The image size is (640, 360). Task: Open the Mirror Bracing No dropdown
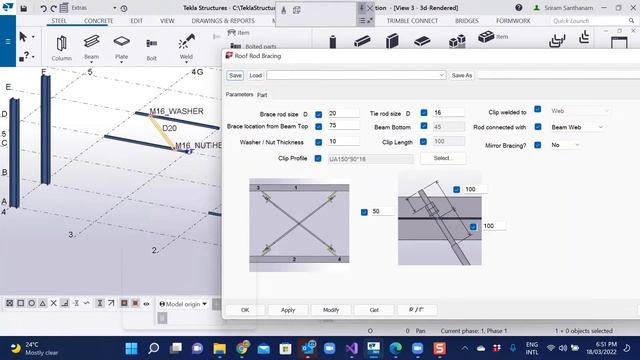pyautogui.click(x=565, y=145)
